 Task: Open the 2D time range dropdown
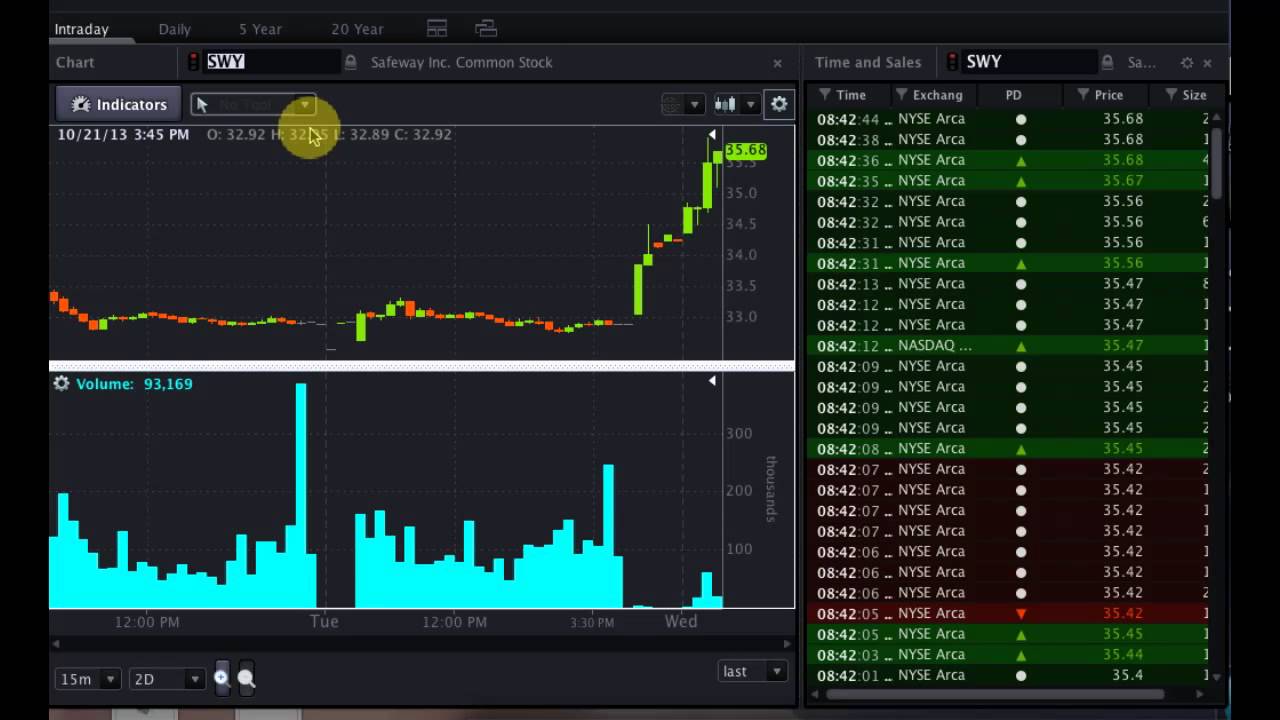pyautogui.click(x=168, y=679)
